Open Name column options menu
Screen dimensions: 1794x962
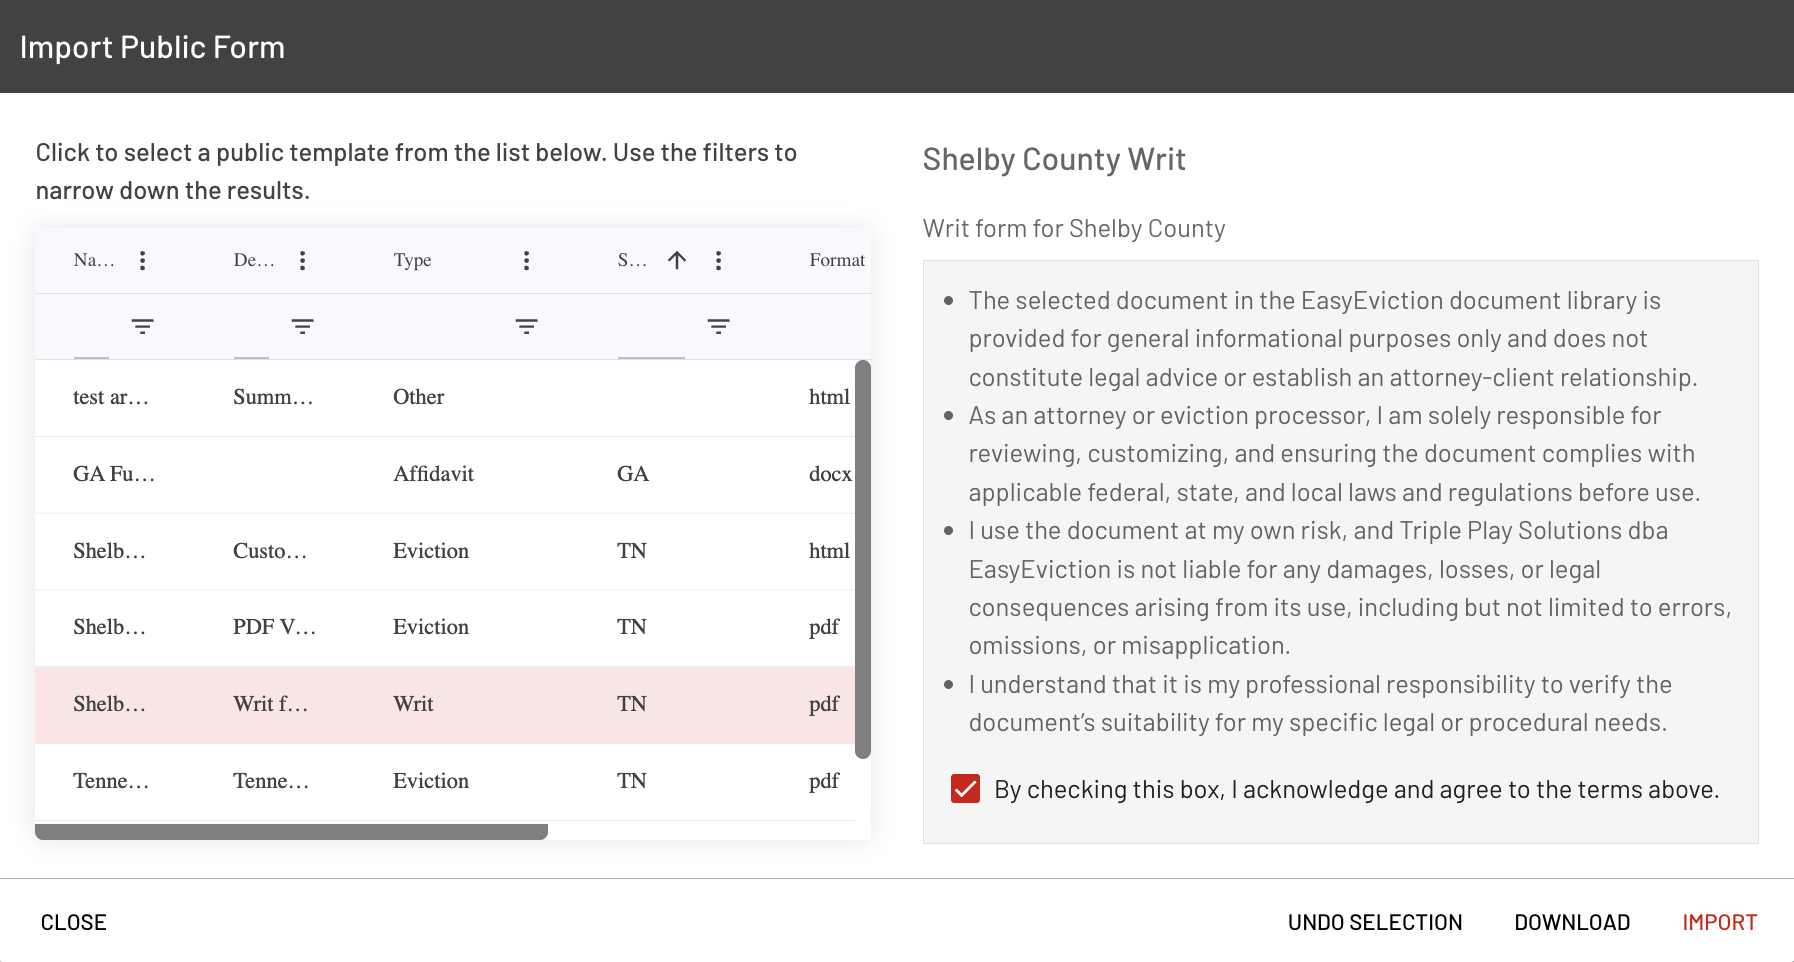[143, 261]
